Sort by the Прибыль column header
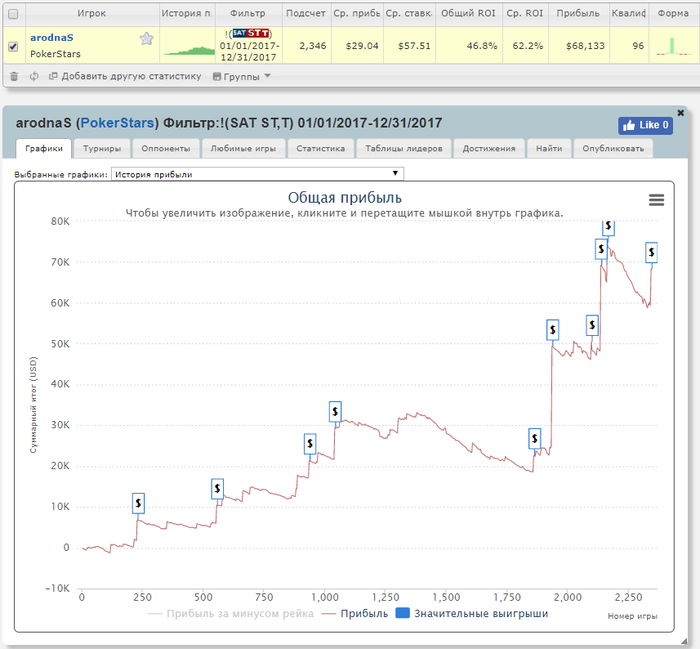This screenshot has height=649, width=700. coord(578,13)
